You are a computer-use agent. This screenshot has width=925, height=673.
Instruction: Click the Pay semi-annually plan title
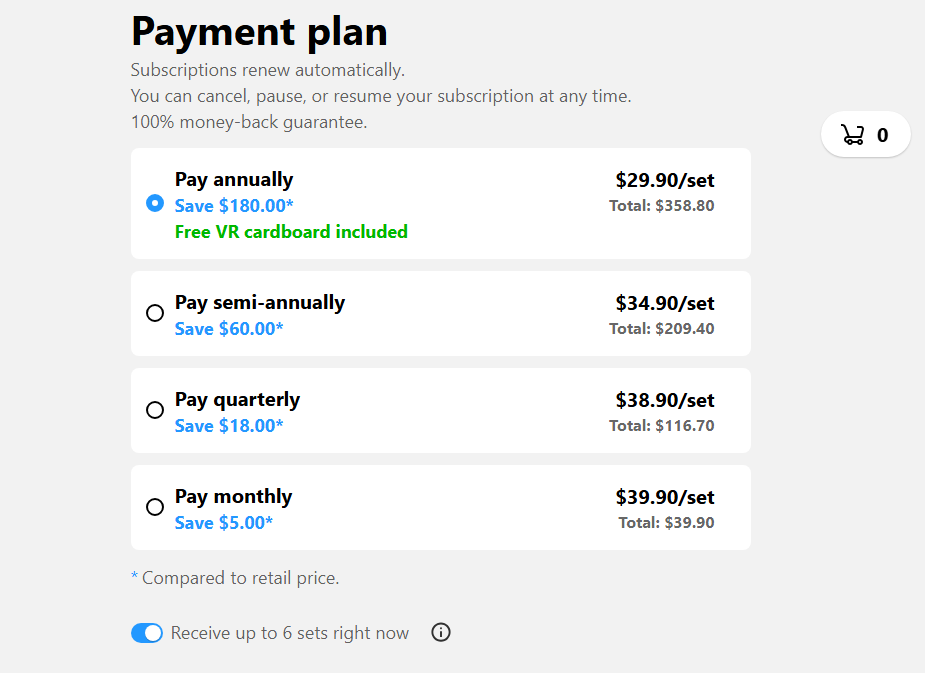point(260,303)
